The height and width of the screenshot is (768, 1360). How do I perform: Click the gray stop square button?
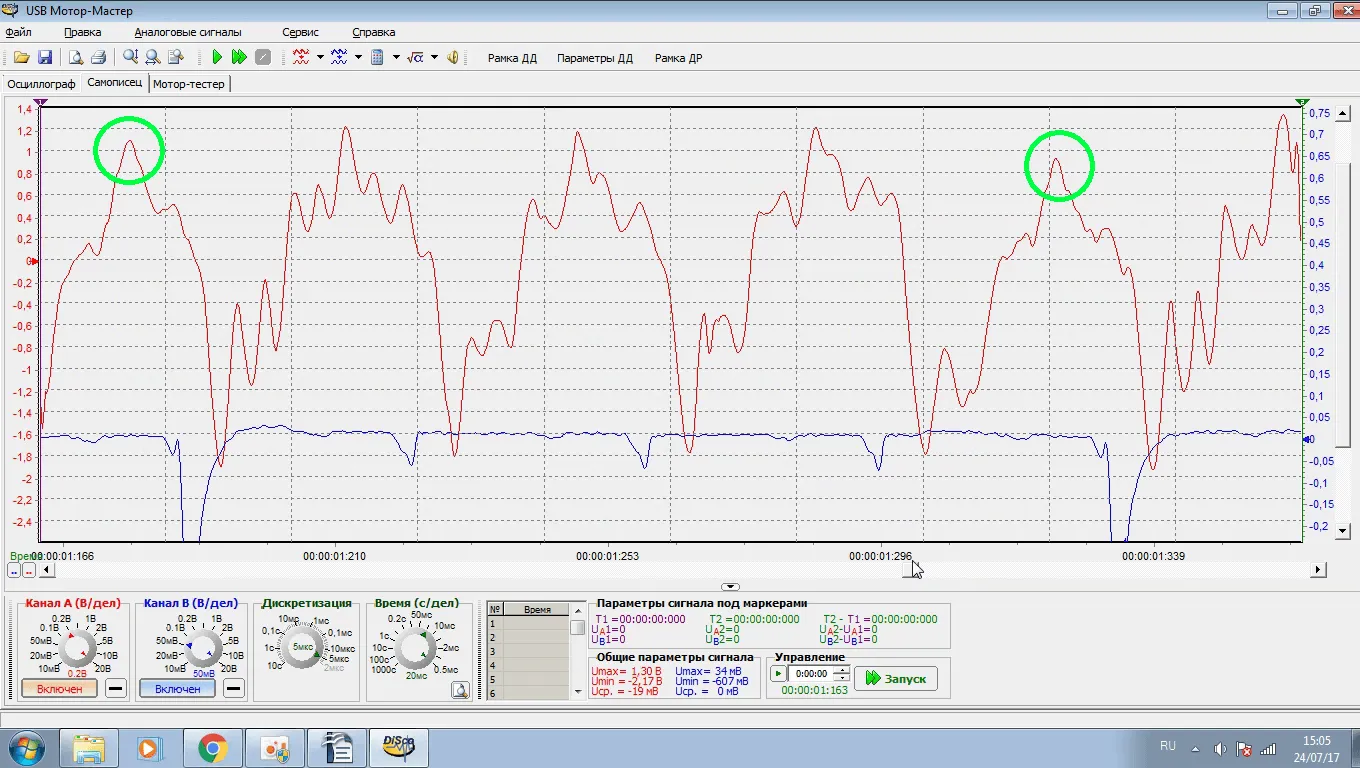click(x=263, y=57)
